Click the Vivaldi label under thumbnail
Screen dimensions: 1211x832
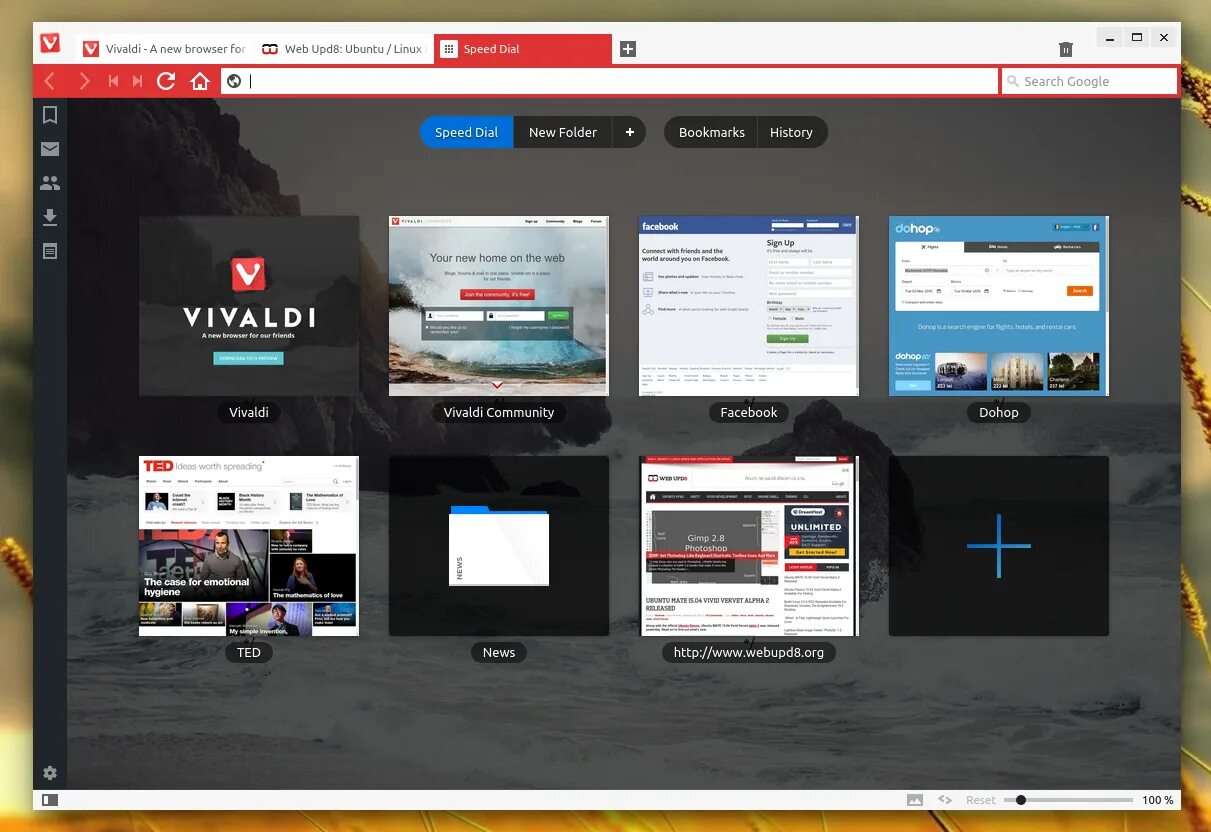(249, 412)
